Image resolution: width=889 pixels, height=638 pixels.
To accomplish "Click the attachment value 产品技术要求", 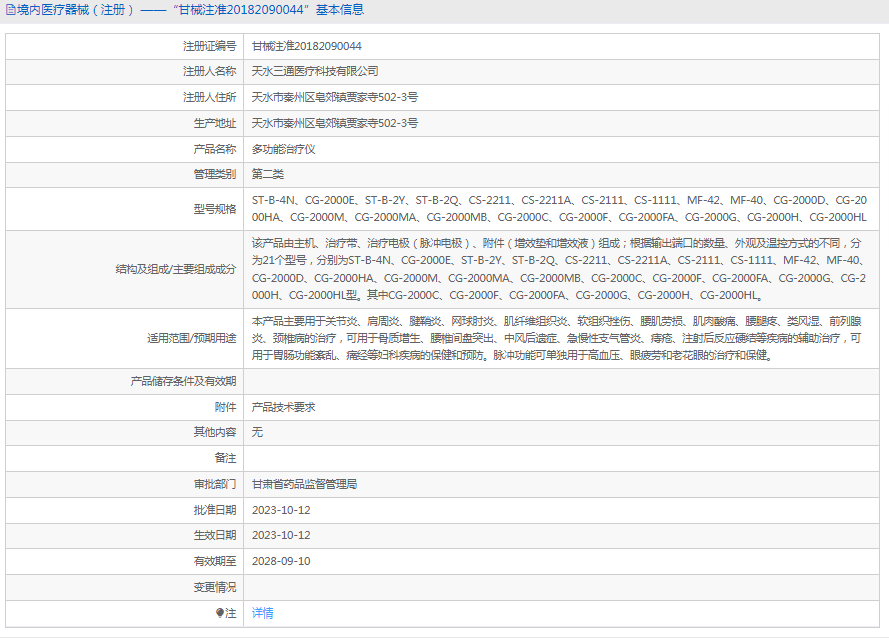I will pyautogui.click(x=283, y=407).
